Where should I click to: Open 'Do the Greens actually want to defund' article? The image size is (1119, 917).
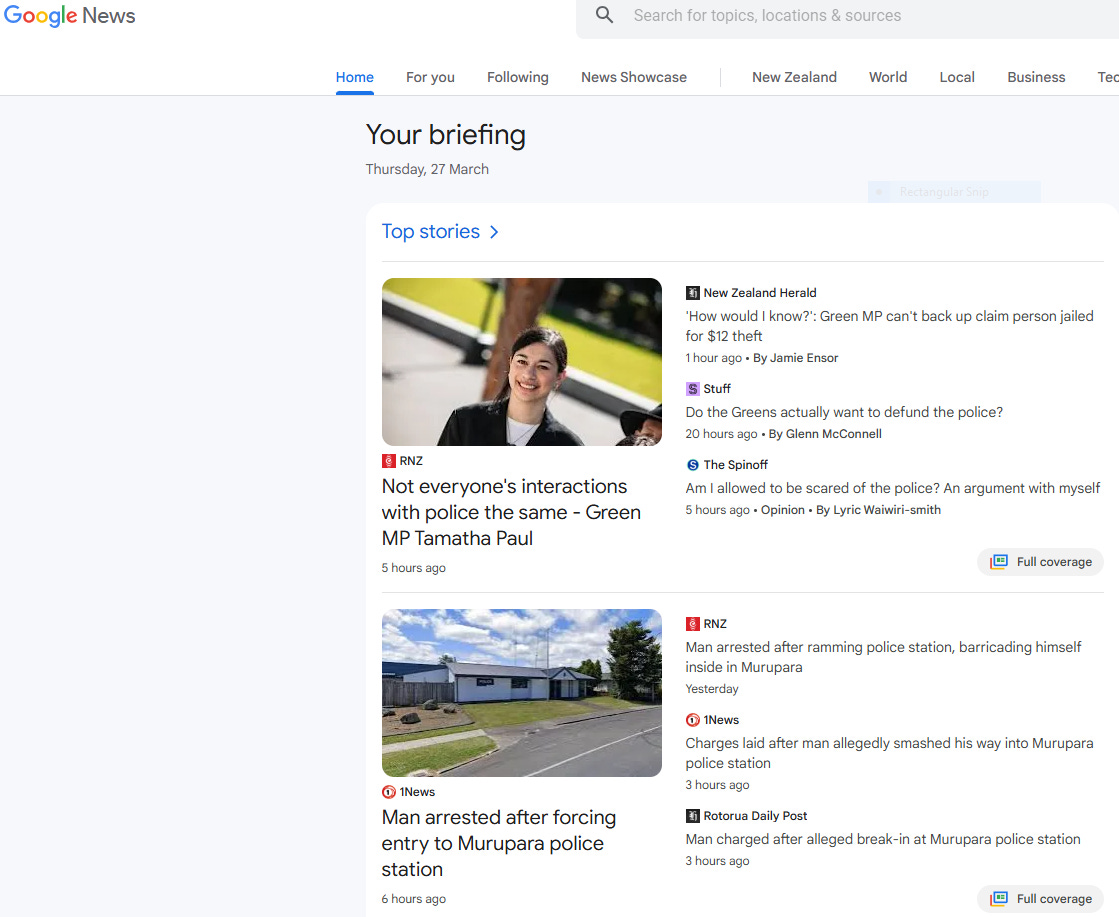pos(844,412)
